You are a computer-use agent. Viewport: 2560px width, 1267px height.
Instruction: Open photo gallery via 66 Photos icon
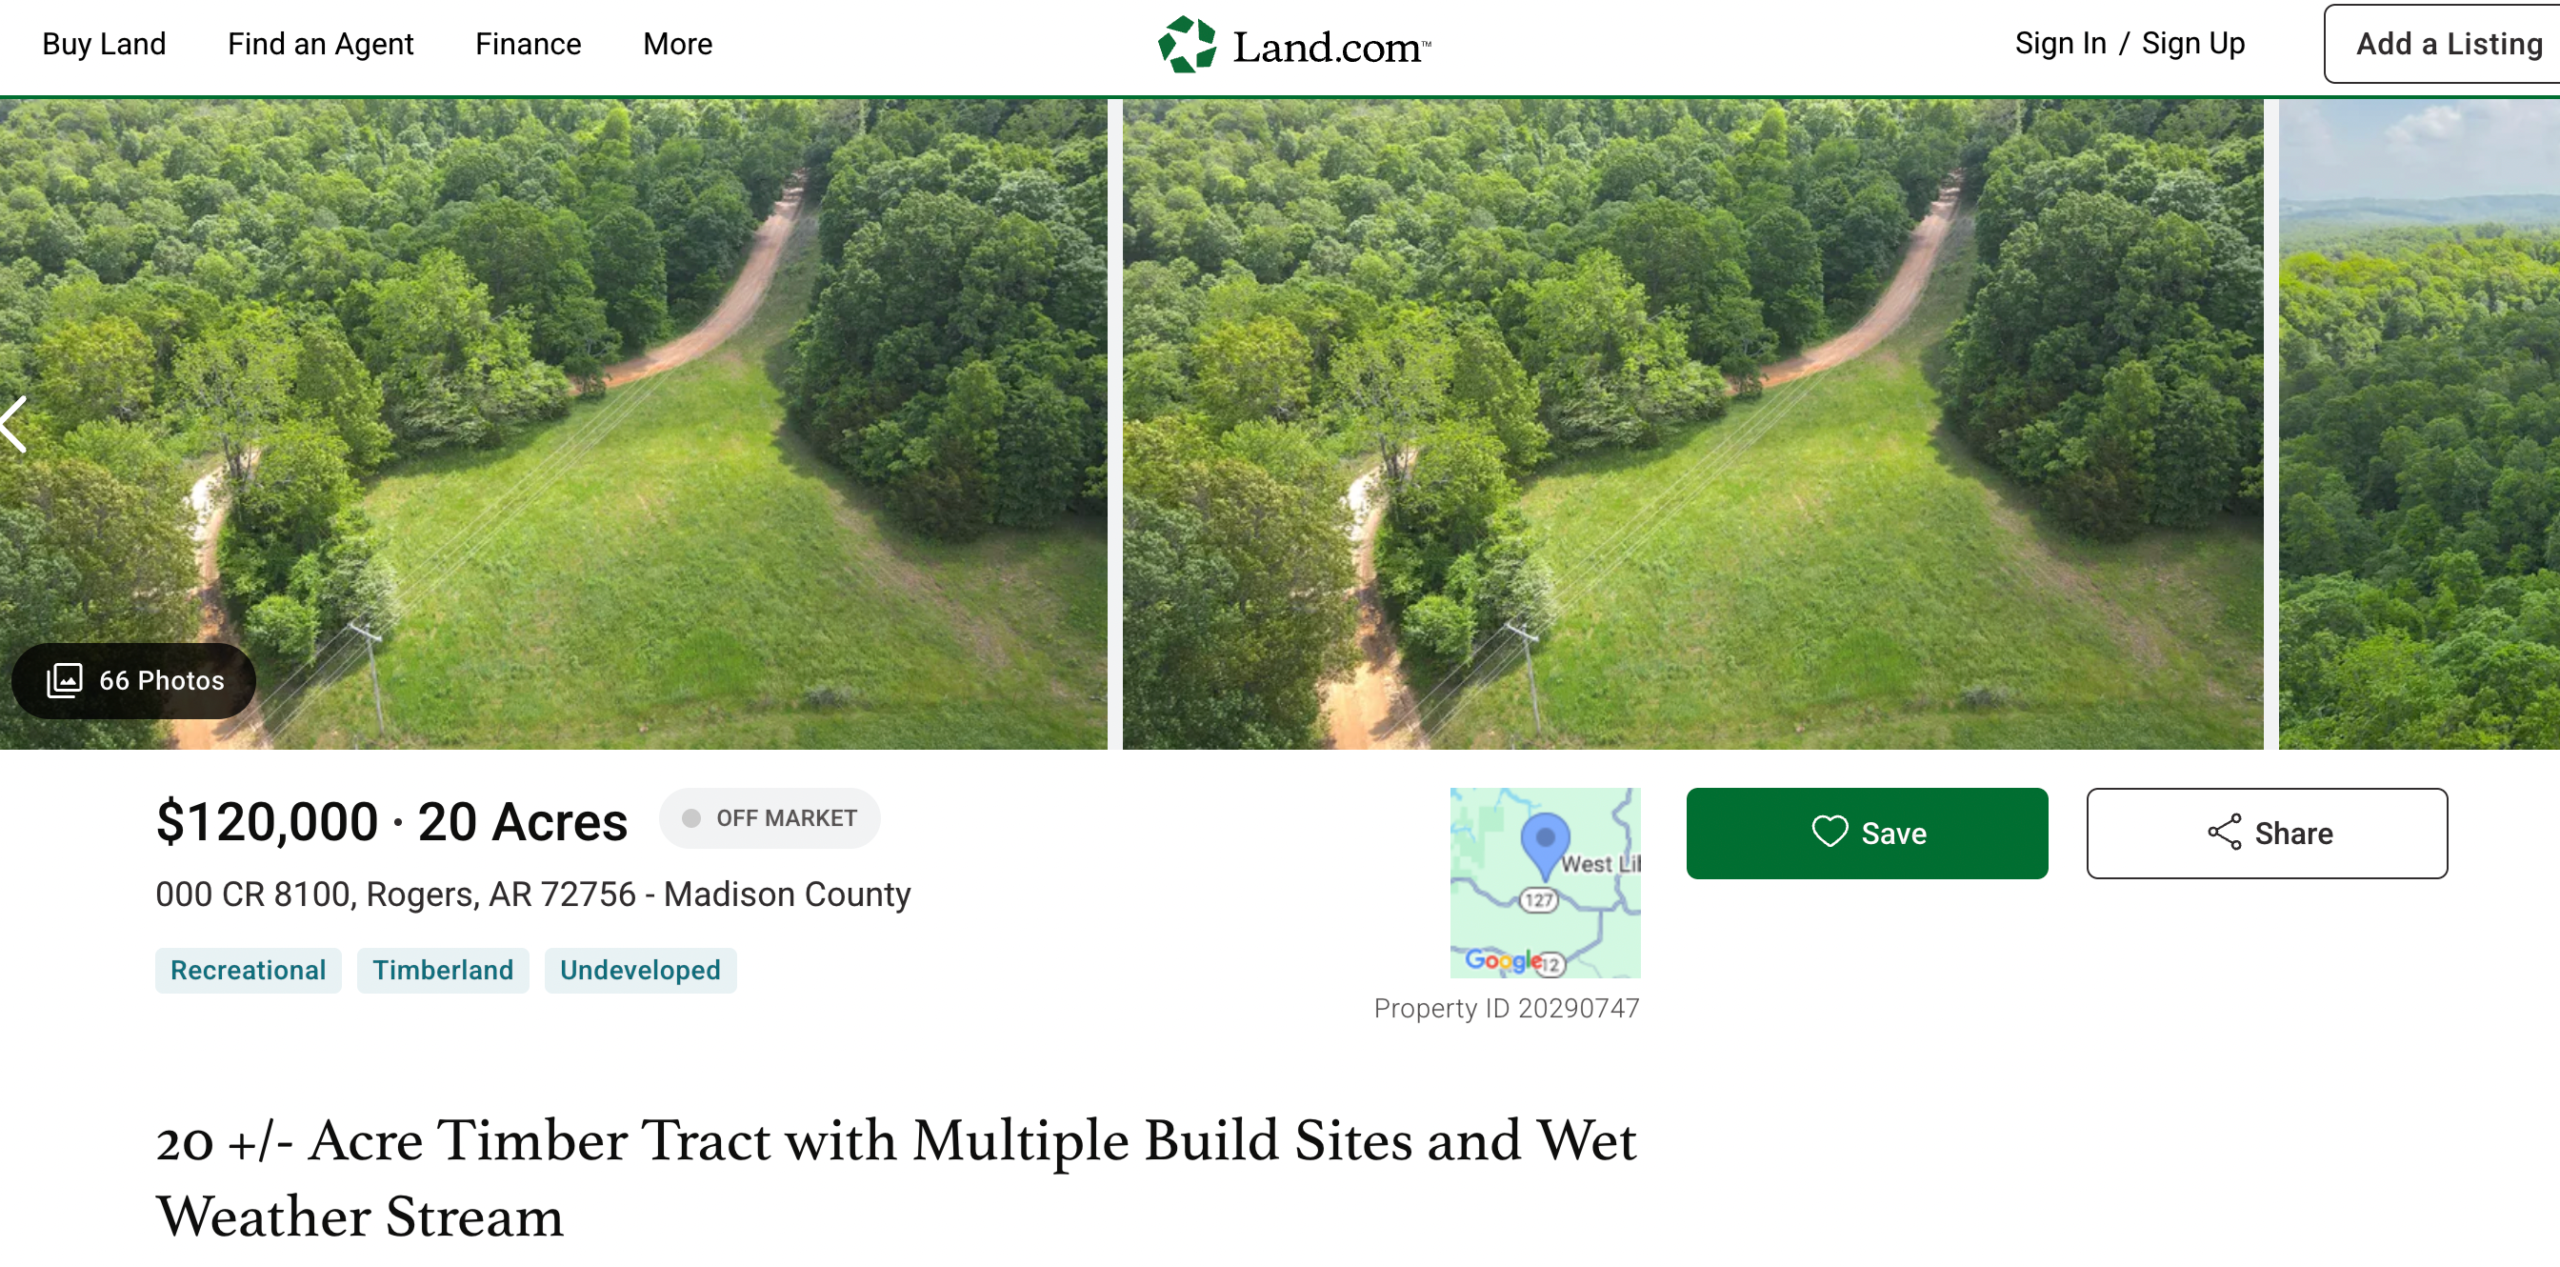coord(65,680)
